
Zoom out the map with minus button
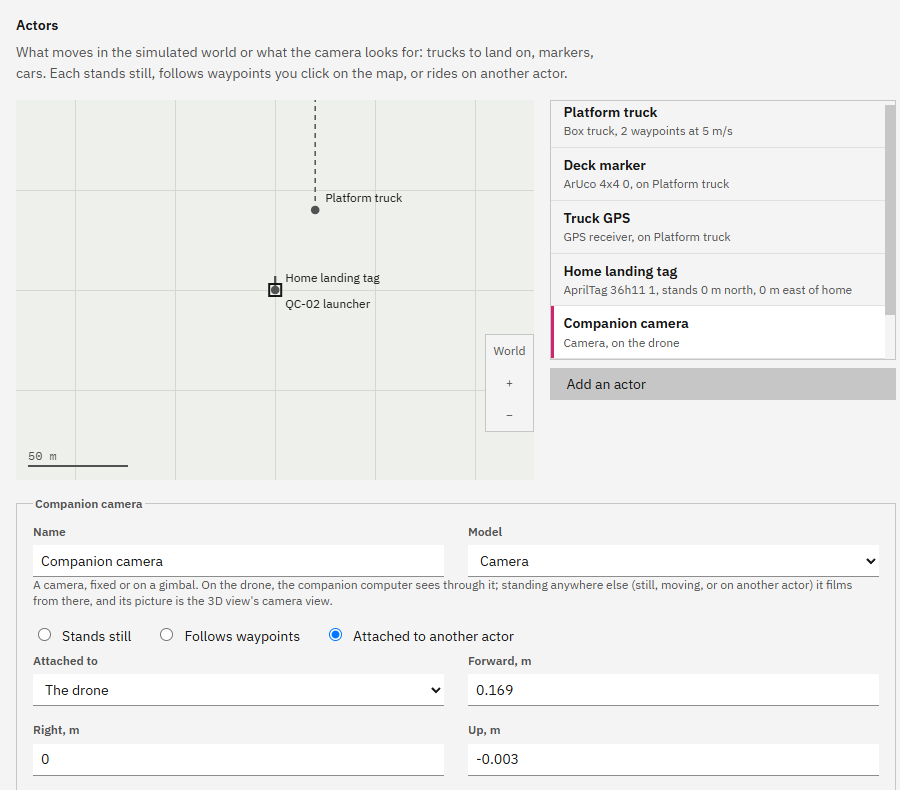tap(509, 415)
